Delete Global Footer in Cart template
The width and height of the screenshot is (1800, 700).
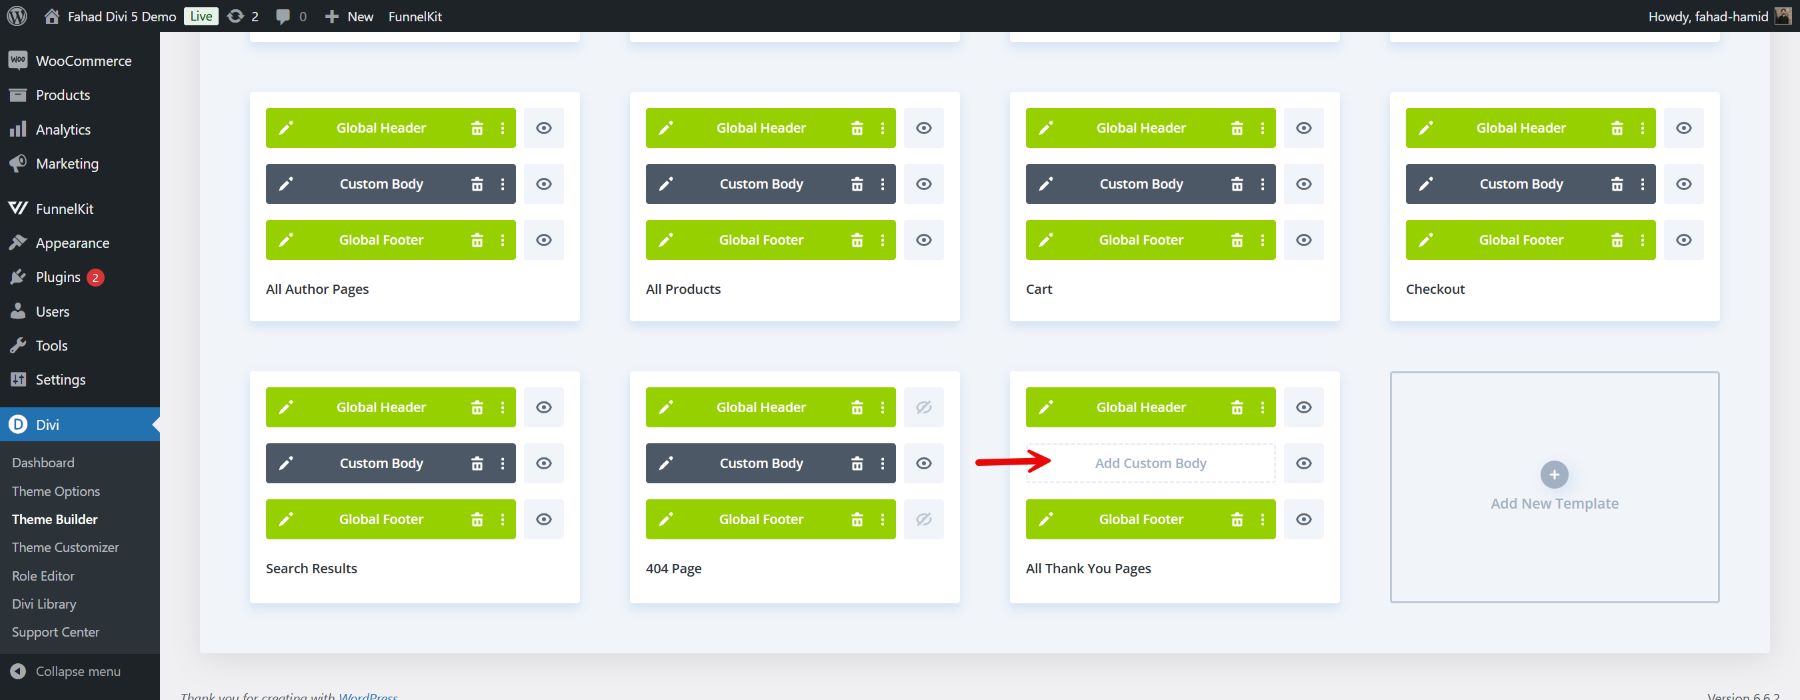pyautogui.click(x=1237, y=240)
